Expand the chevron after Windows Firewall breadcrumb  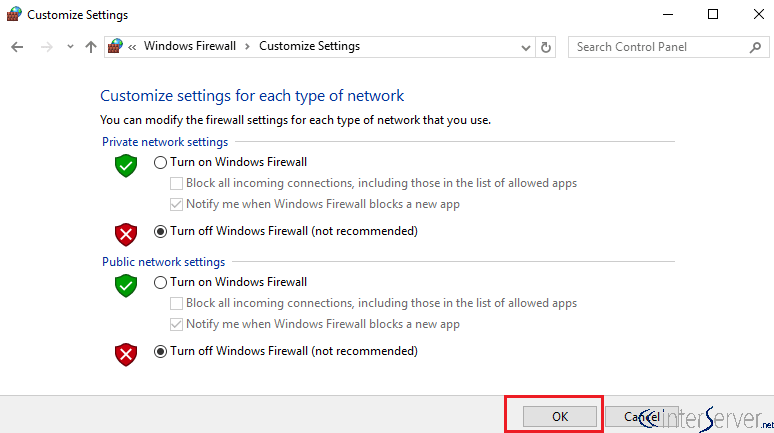coord(247,46)
